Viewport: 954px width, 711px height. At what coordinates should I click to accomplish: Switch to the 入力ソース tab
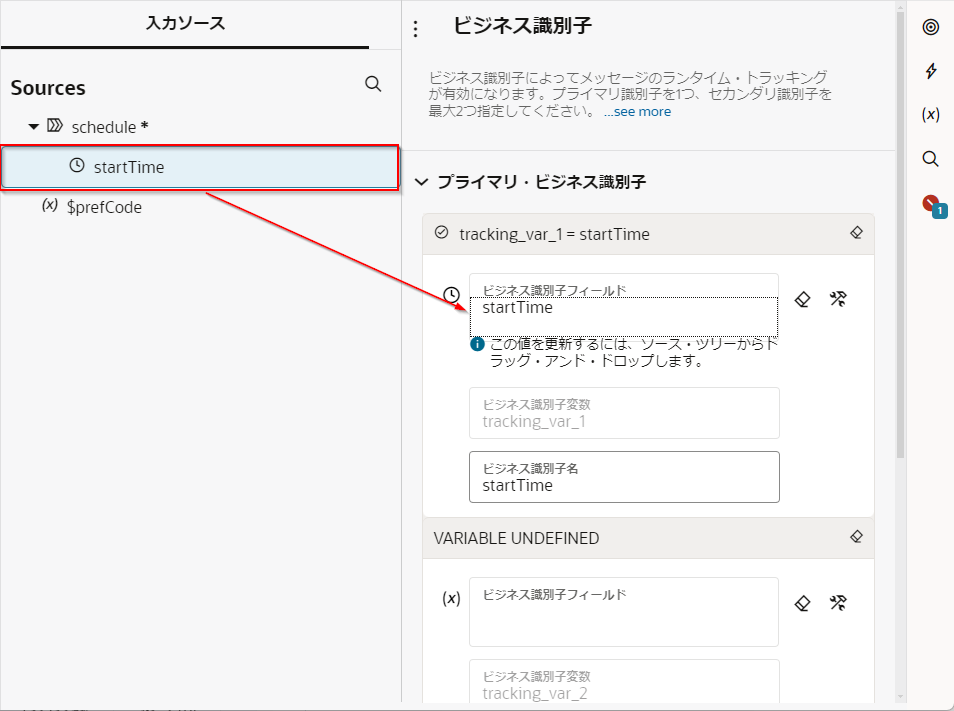tap(185, 23)
